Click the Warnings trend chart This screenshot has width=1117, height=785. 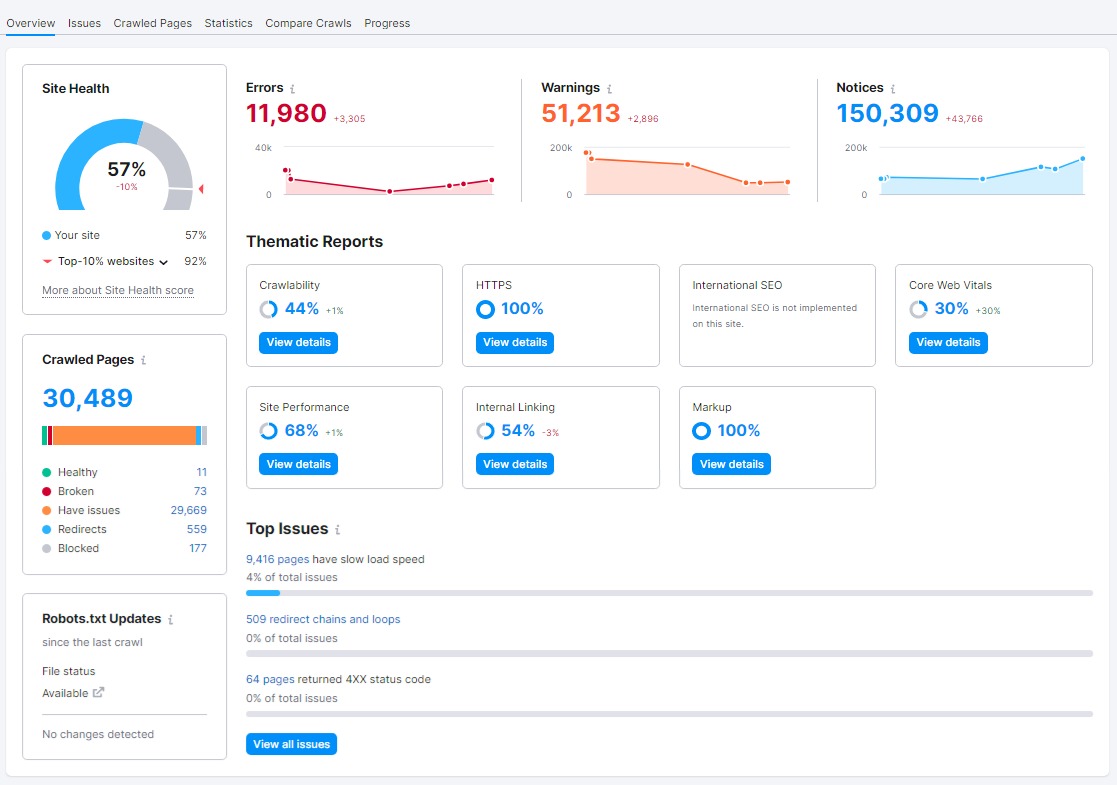pos(687,173)
